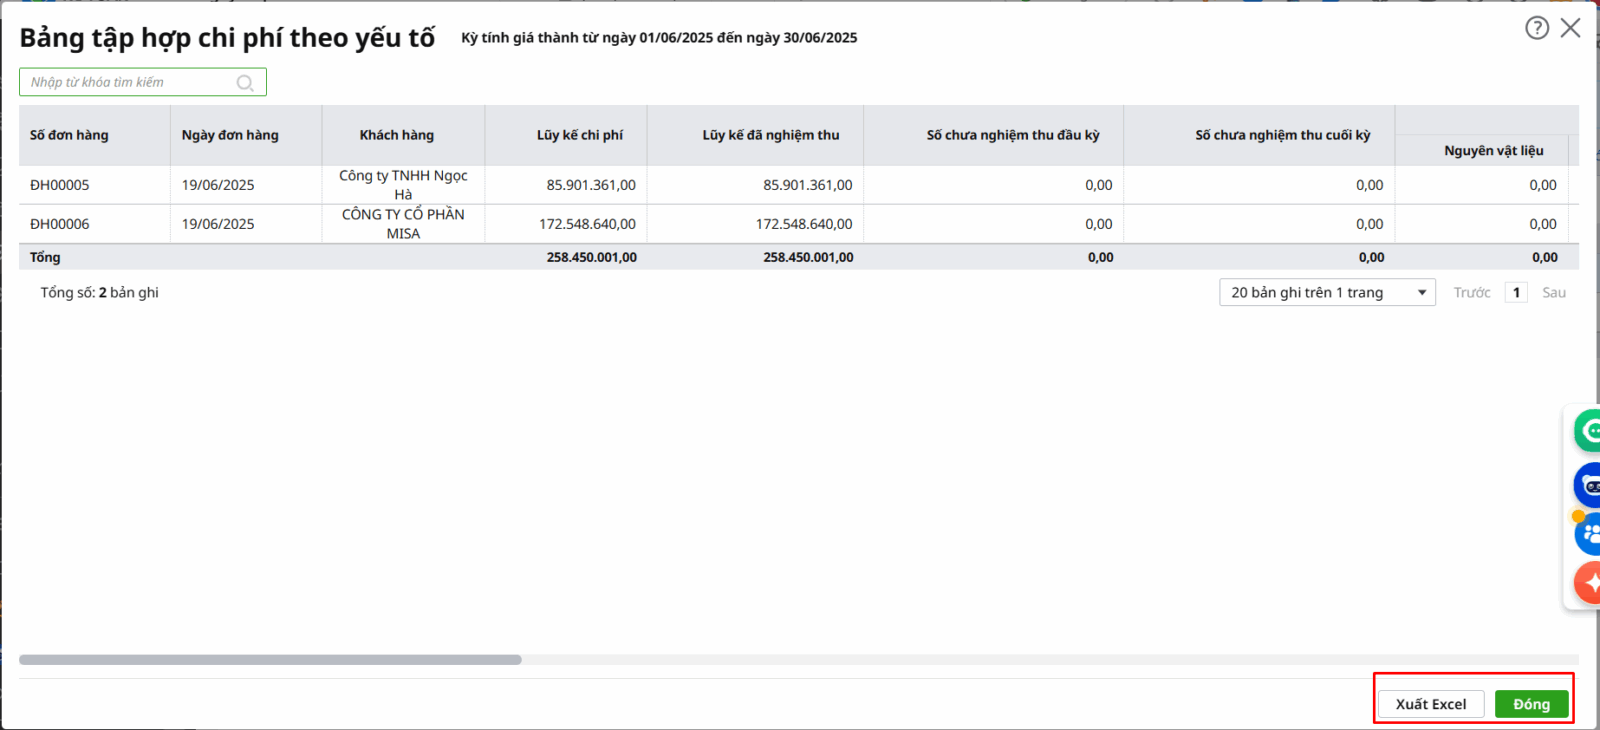Select order number ĐH00005
This screenshot has width=1600, height=730.
60,185
